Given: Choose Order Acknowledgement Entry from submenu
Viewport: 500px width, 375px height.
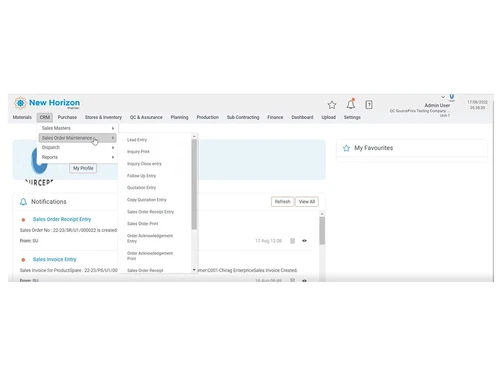Looking at the screenshot, I should click(150, 238).
